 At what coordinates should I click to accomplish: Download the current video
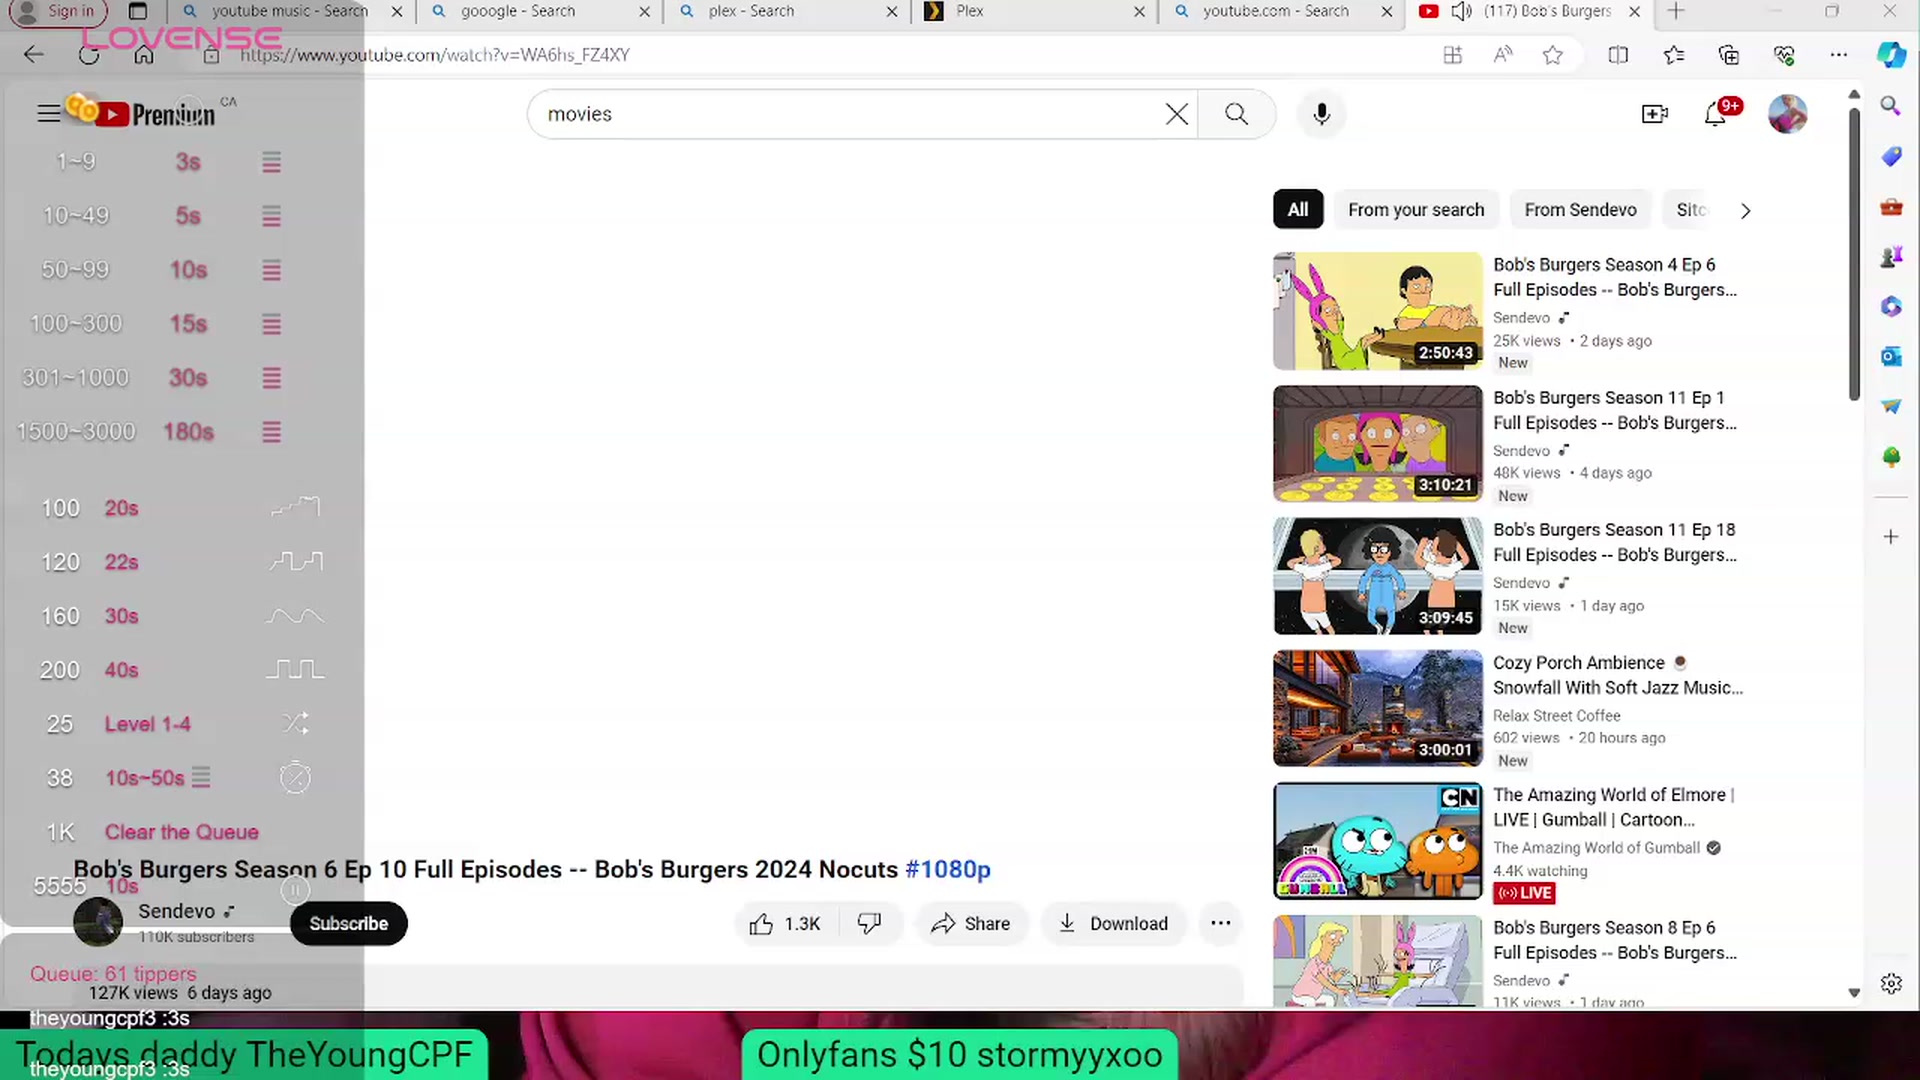[x=1113, y=924]
